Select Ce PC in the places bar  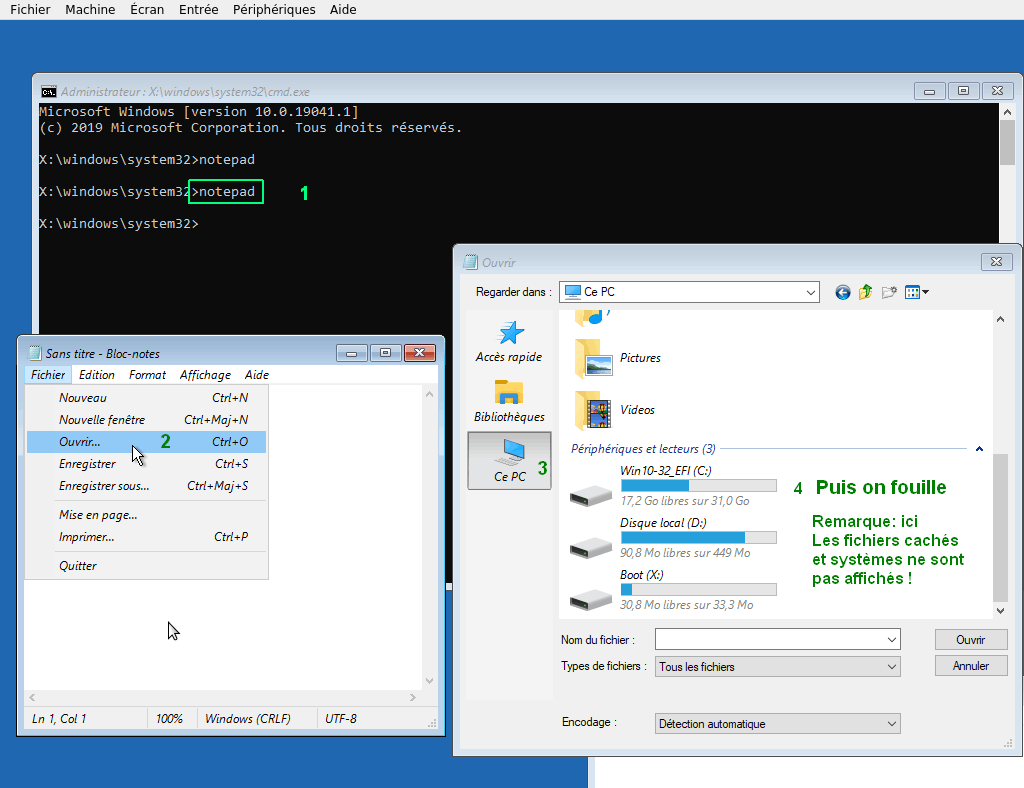coord(509,460)
